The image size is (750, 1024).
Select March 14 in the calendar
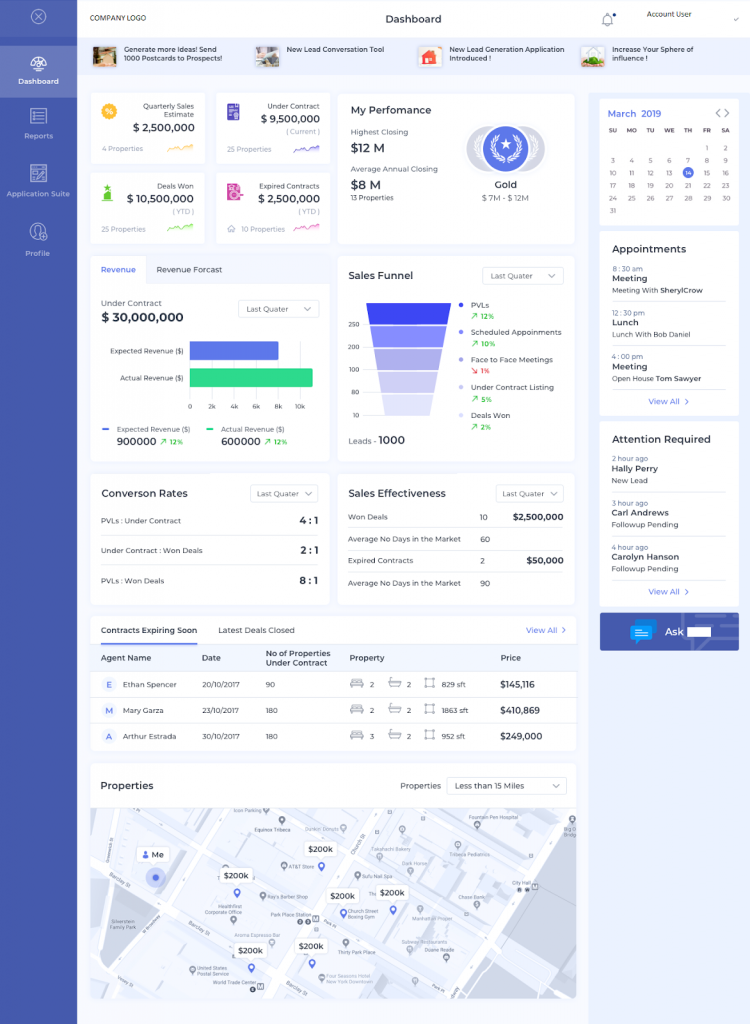pyautogui.click(x=688, y=173)
